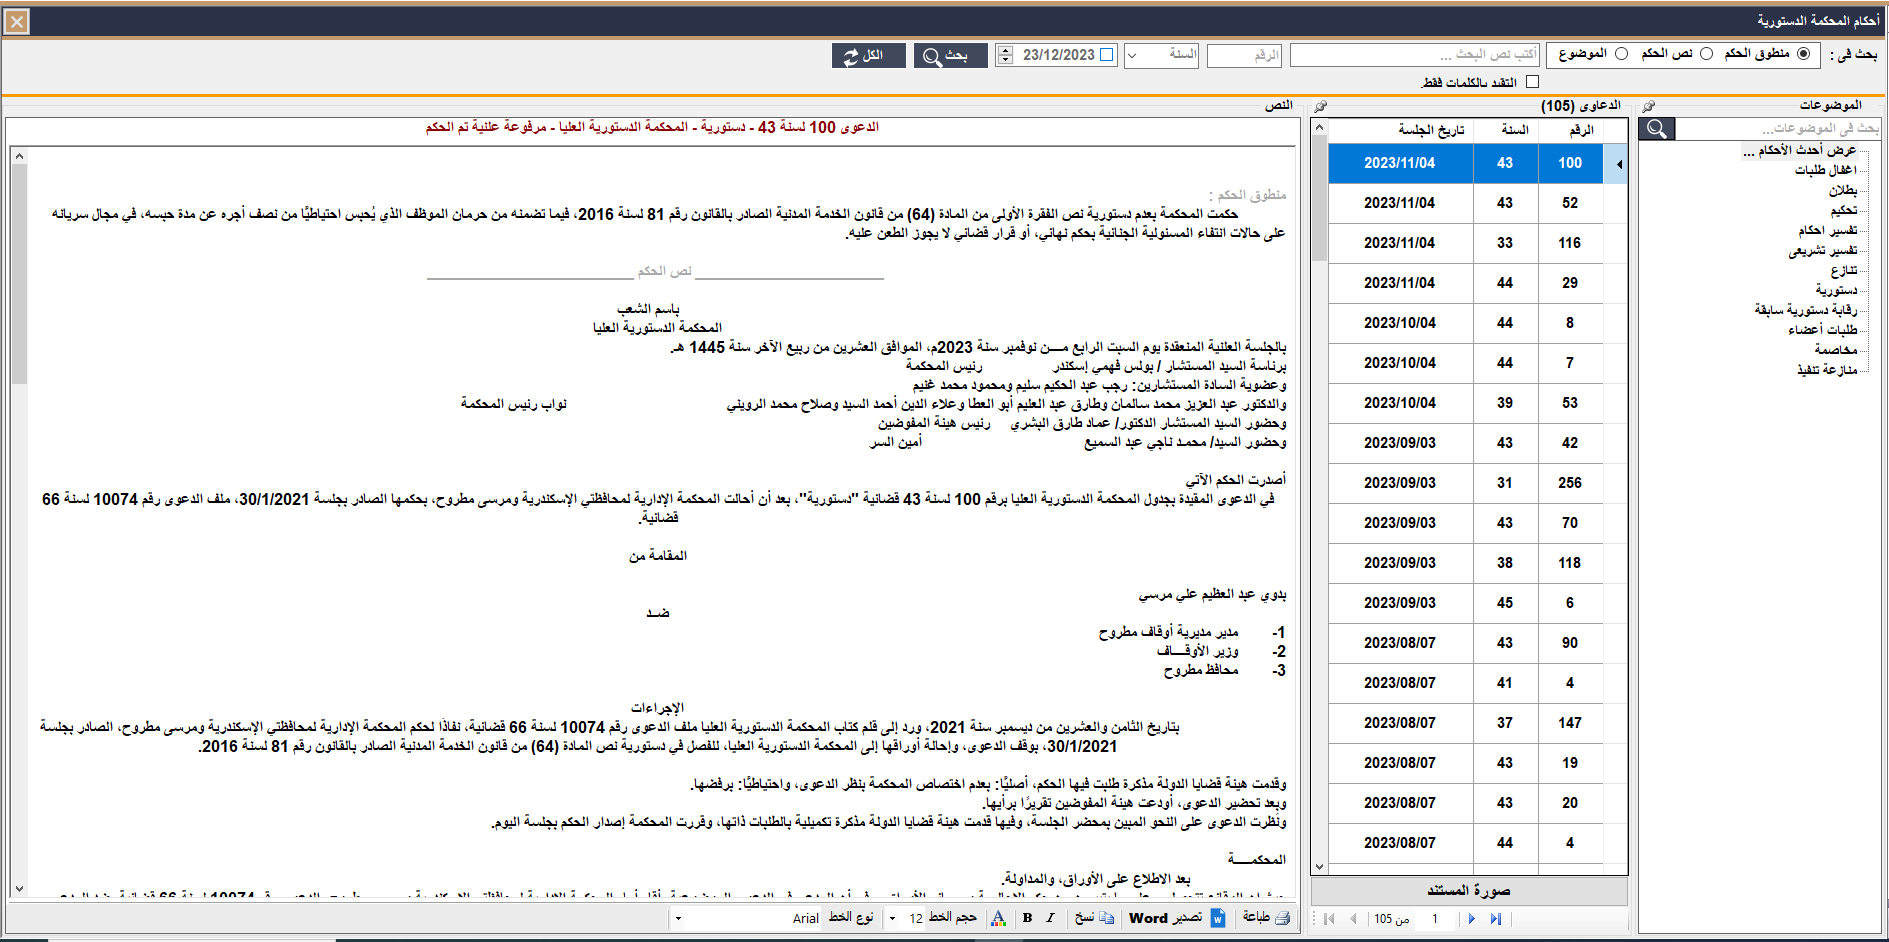The height and width of the screenshot is (942, 1889).
Task: Click the Italic formatting icon
Action: pos(1050,918)
